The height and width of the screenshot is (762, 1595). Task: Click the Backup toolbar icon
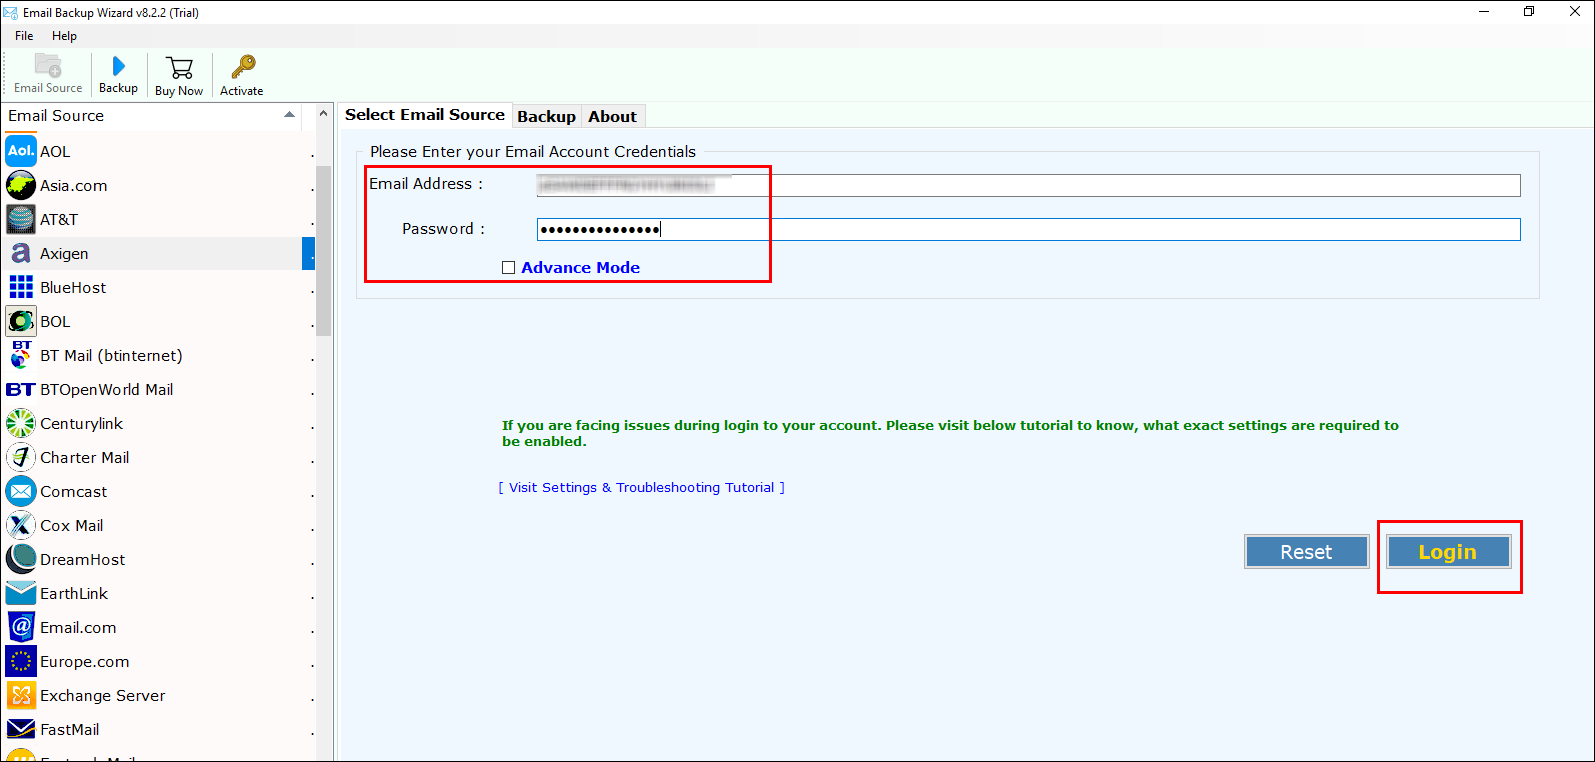tap(118, 66)
